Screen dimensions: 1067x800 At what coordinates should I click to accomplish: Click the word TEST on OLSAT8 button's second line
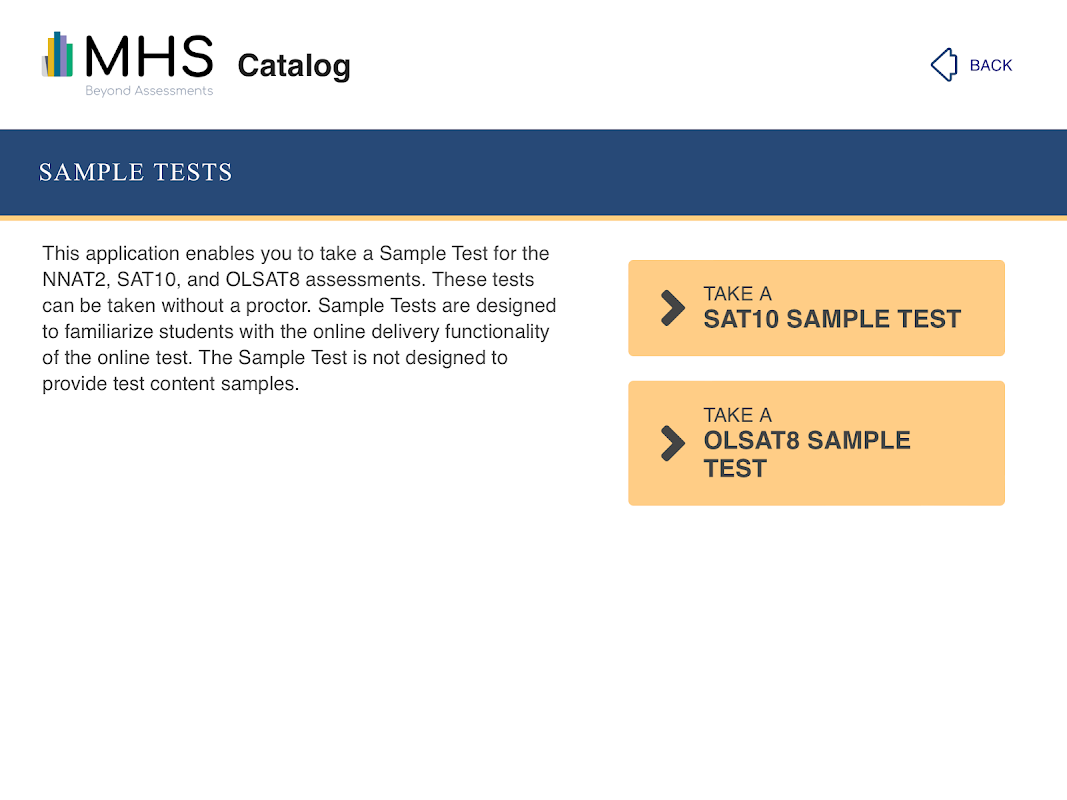point(735,469)
